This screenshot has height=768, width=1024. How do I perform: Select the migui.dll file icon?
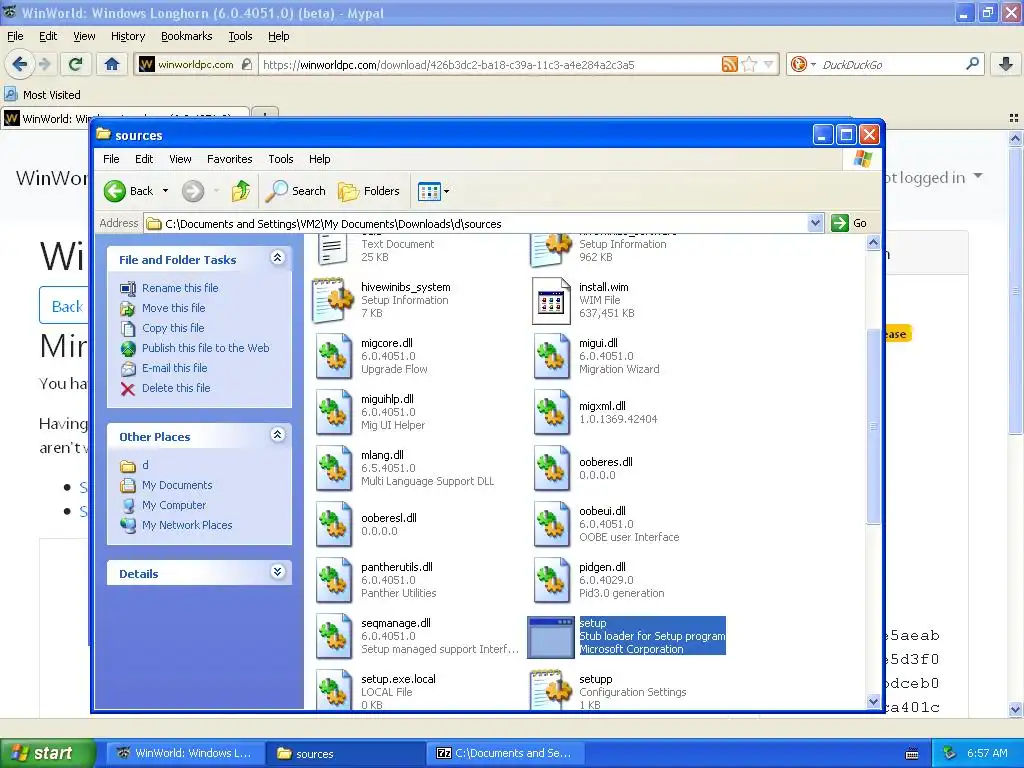[551, 357]
